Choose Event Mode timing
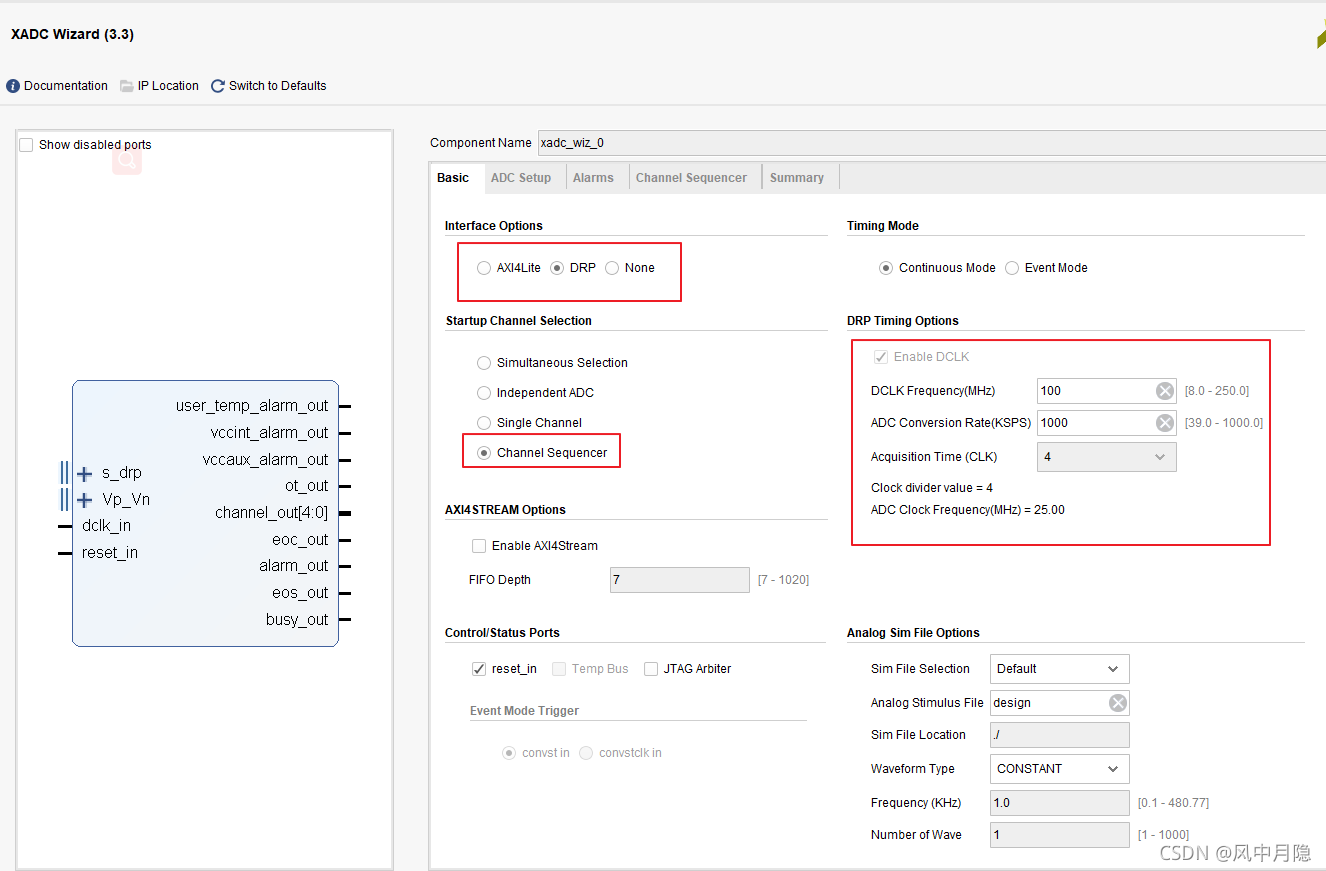The width and height of the screenshot is (1326, 871). 1012,268
